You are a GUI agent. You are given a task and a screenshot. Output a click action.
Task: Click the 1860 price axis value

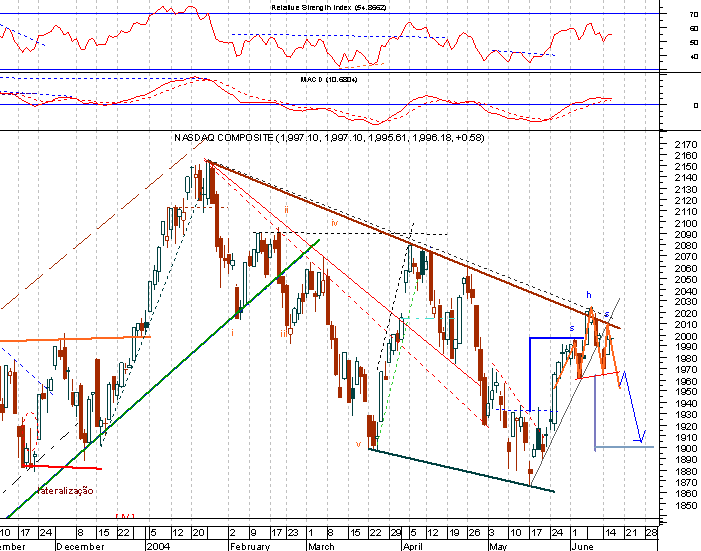[685, 494]
